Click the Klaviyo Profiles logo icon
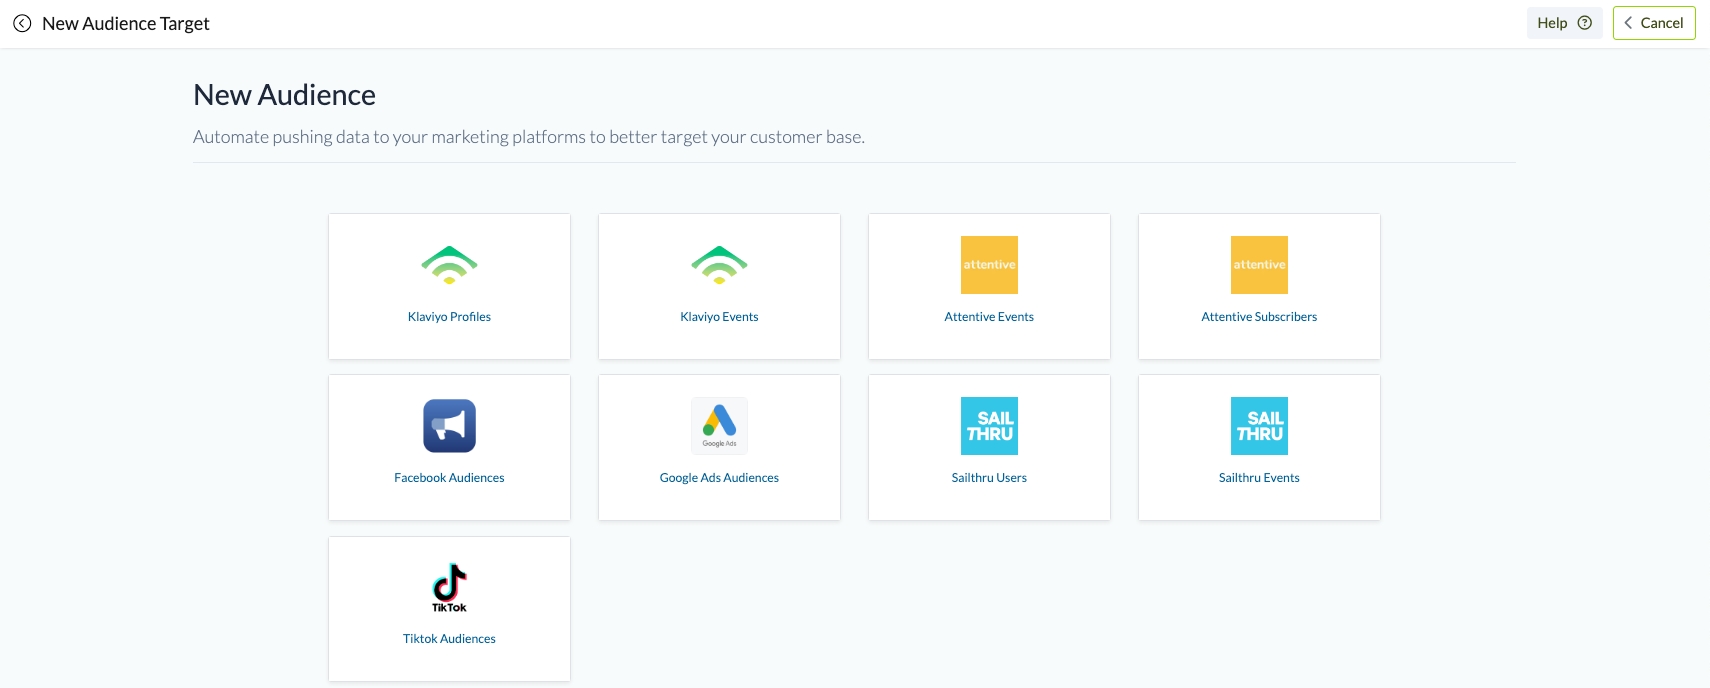This screenshot has height=688, width=1710. [x=449, y=265]
